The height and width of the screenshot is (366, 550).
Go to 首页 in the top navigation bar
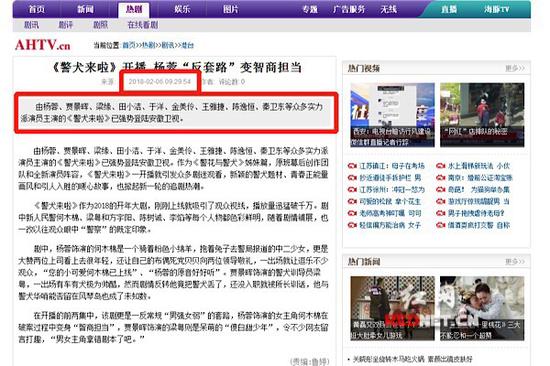[36, 9]
